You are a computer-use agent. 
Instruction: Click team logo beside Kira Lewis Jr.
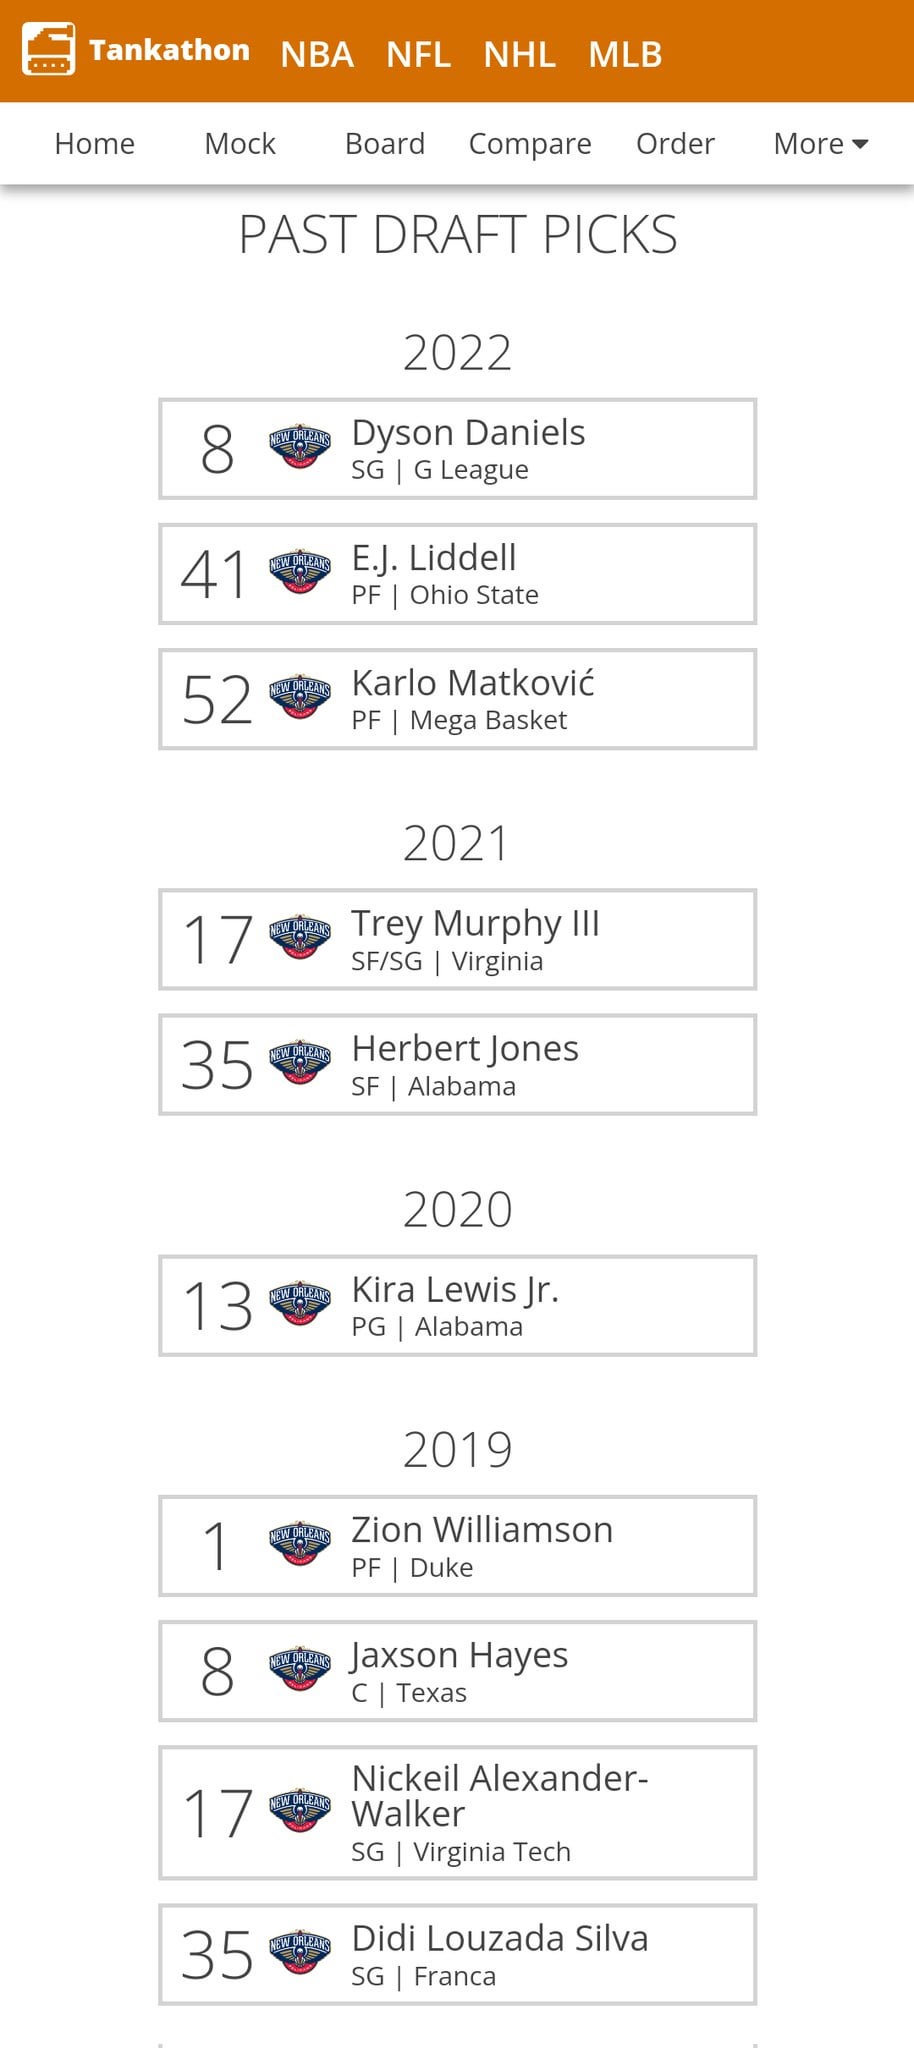[299, 1304]
